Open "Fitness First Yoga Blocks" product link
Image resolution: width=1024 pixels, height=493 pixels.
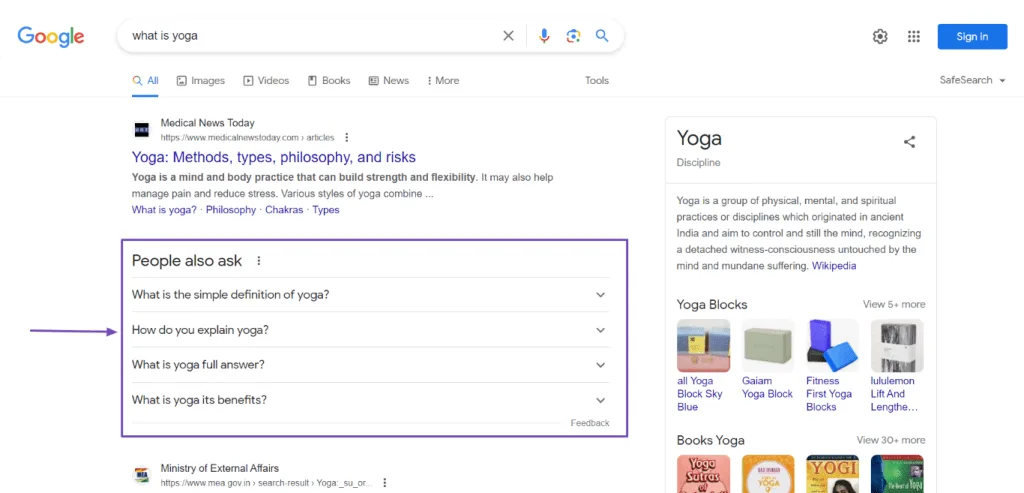[829, 394]
